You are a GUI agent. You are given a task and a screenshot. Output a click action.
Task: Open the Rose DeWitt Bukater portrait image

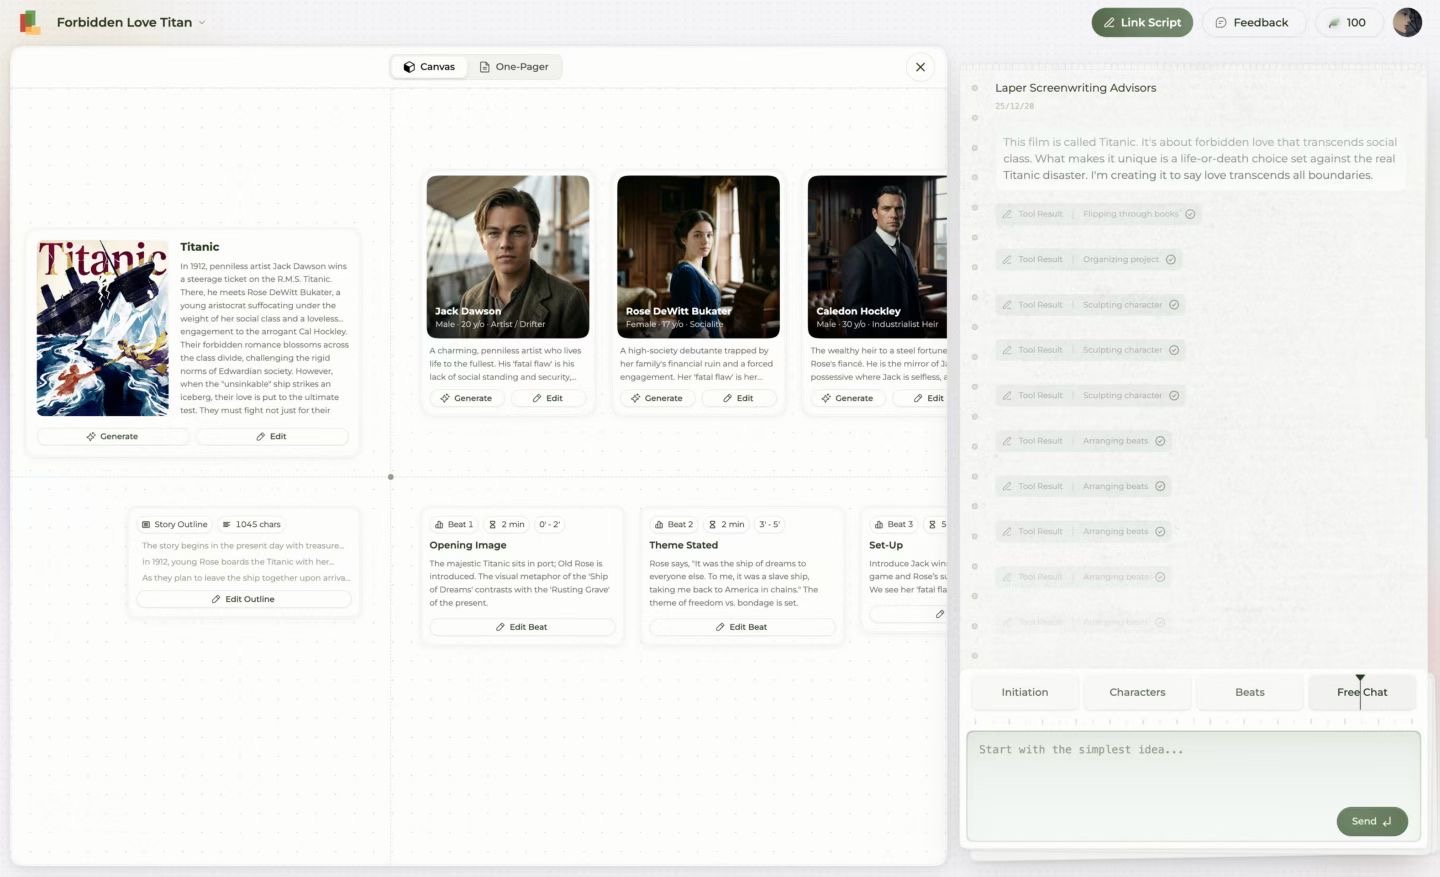click(698, 257)
